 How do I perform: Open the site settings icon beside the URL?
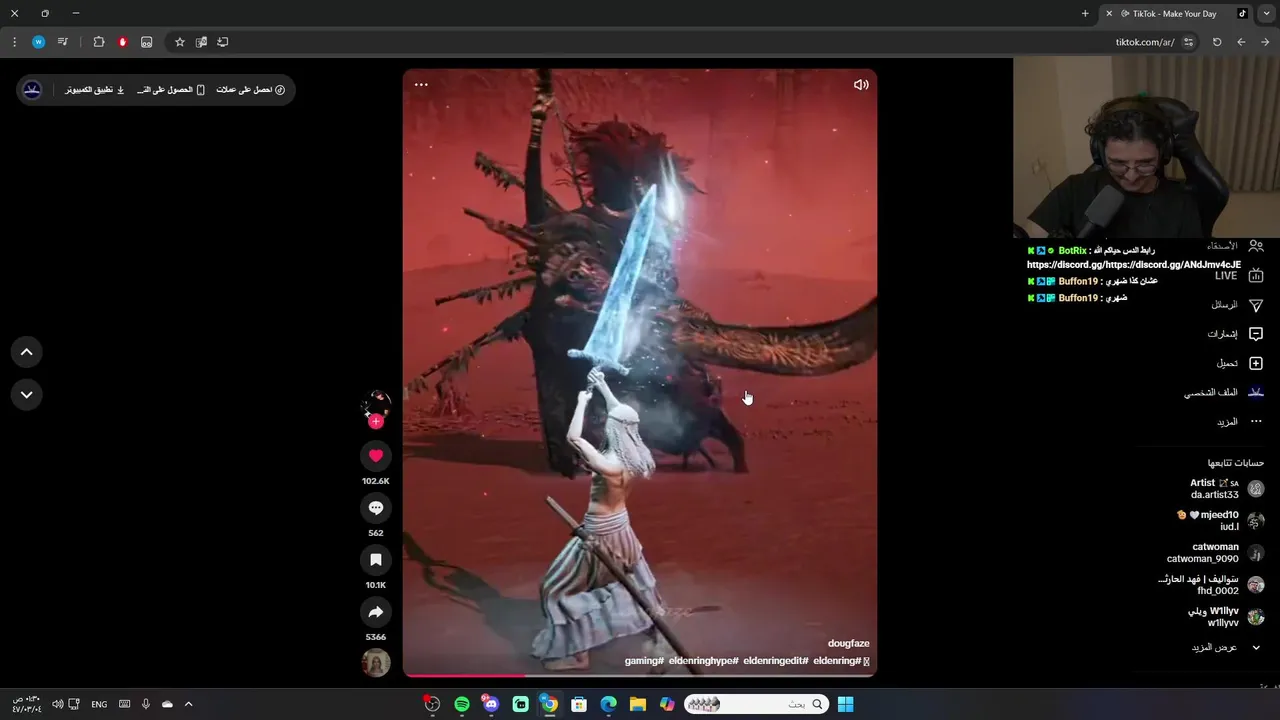tap(1188, 42)
